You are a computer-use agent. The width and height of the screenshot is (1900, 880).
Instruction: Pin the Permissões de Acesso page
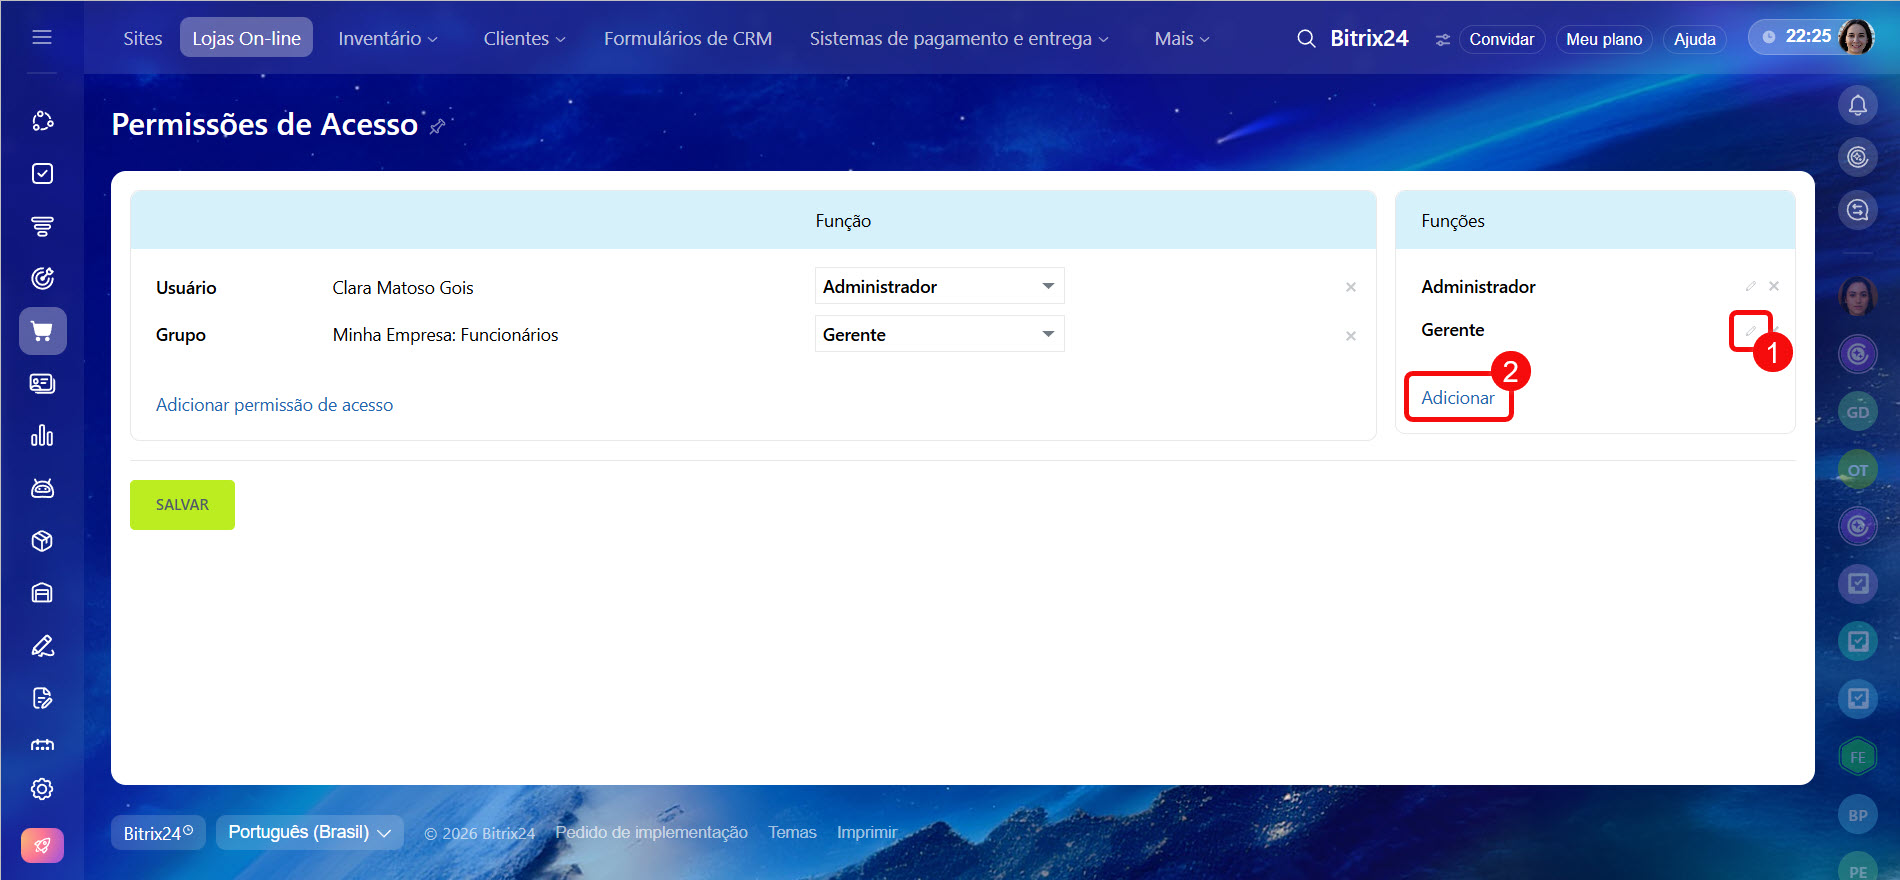[x=437, y=127]
